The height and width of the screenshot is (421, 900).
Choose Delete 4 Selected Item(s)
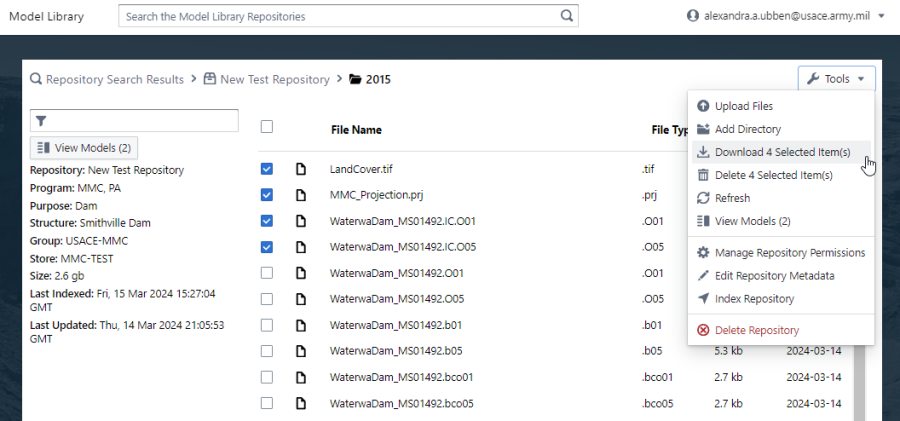pos(773,175)
